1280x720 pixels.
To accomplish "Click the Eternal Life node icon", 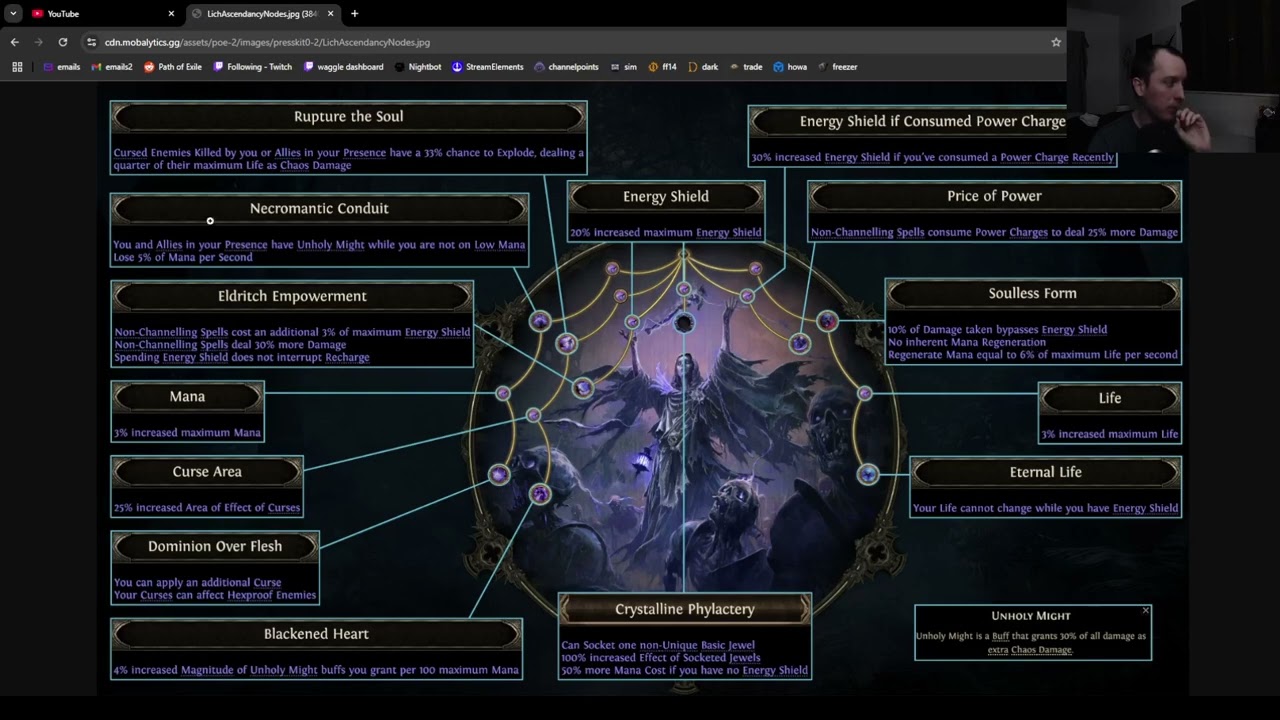I will 868,474.
